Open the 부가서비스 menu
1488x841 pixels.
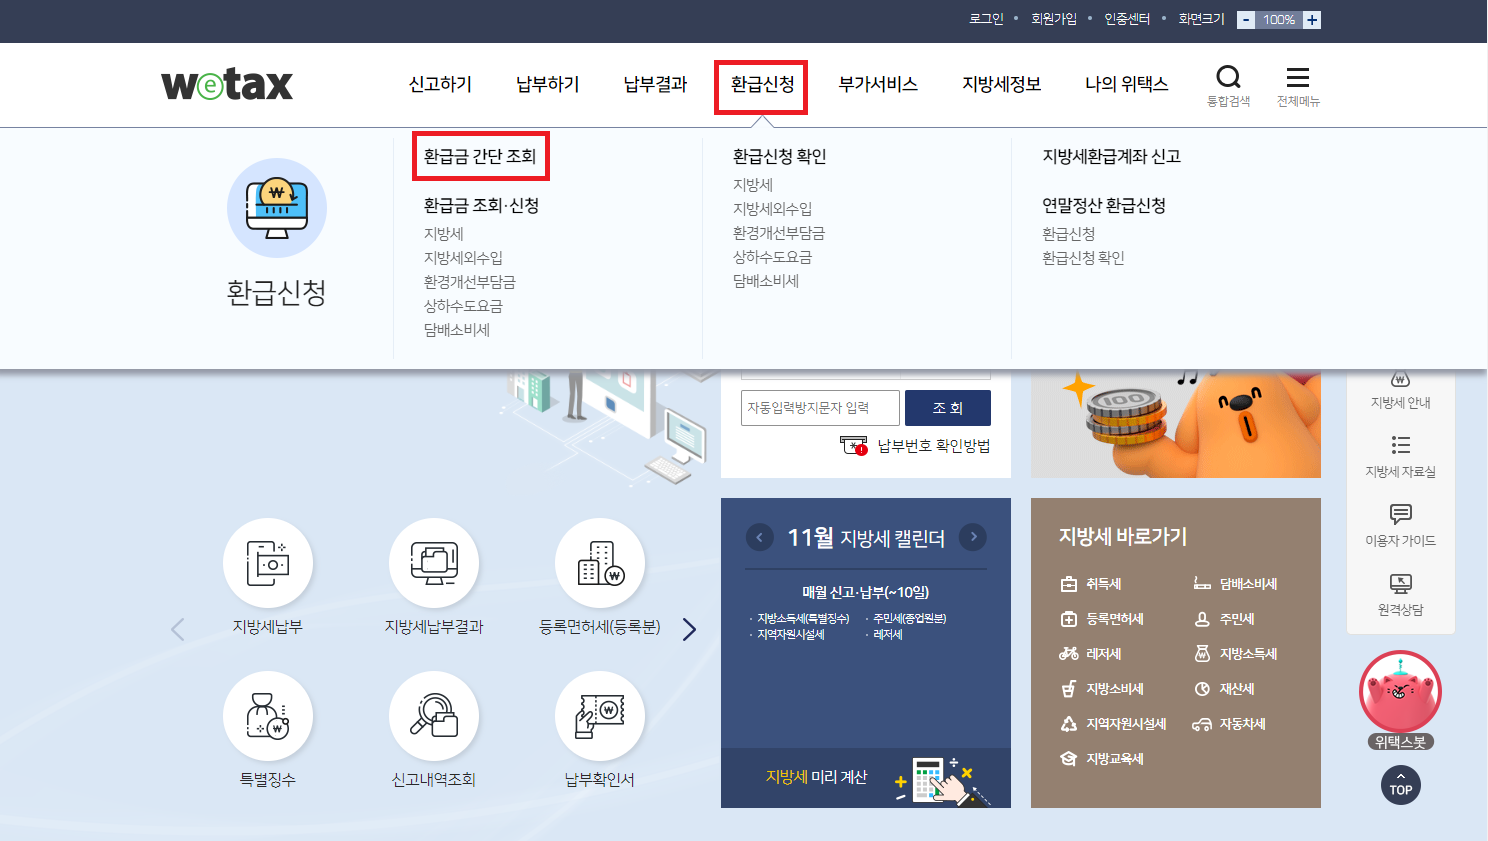click(878, 84)
